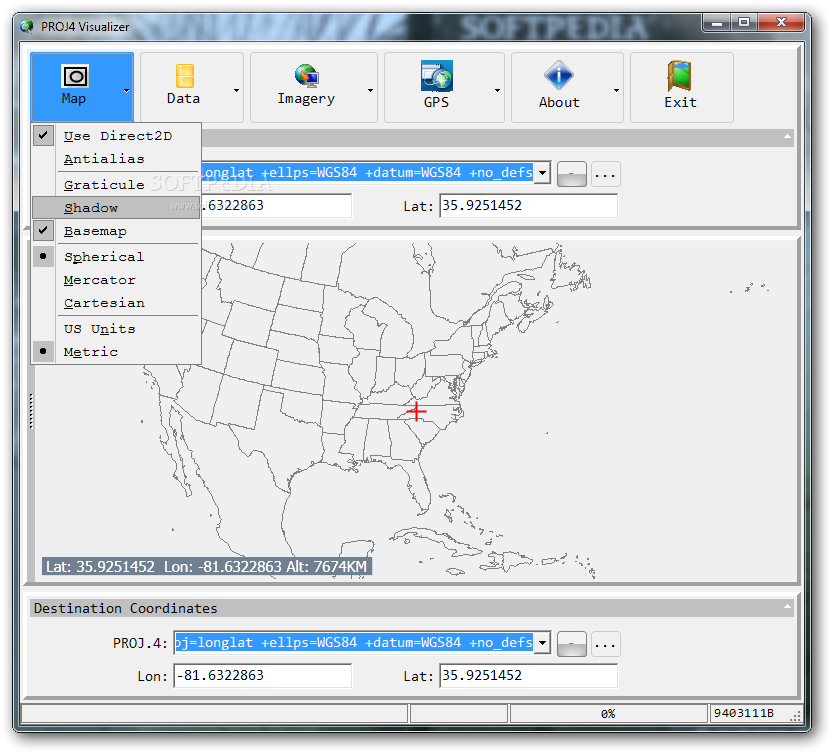Select the Spherical view mode
This screenshot has height=753, width=832.
coord(116,257)
